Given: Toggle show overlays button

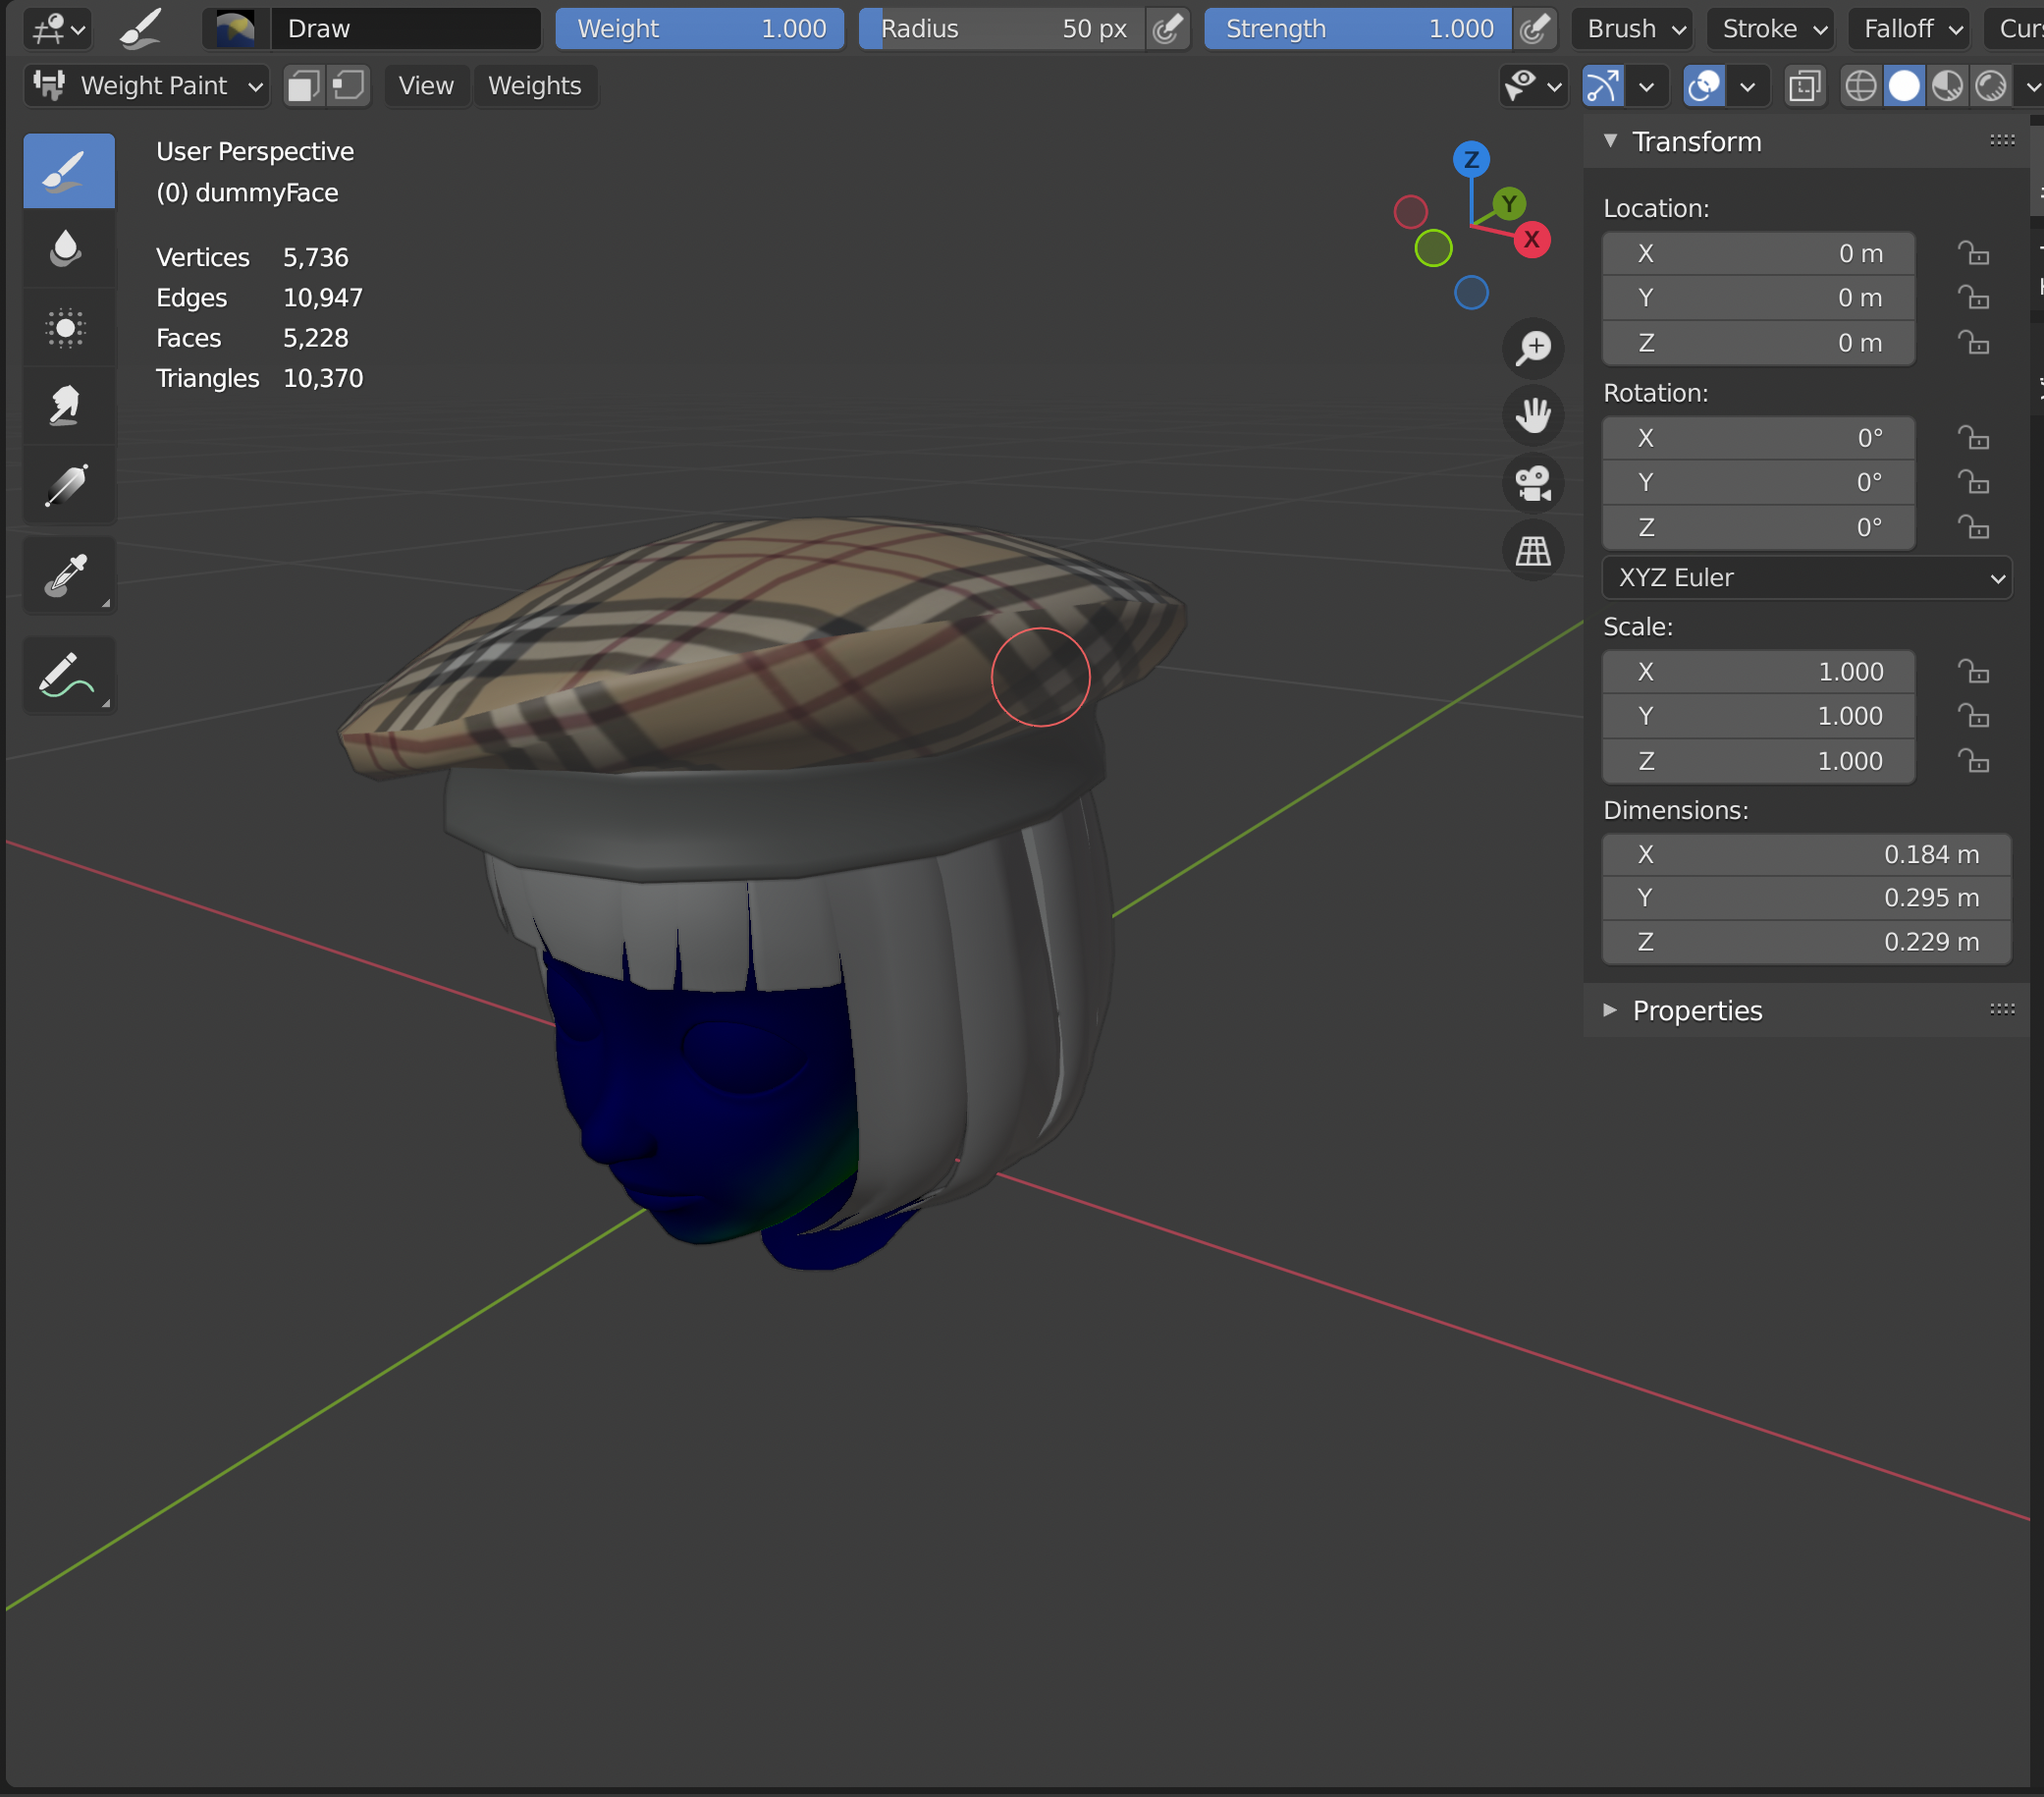Looking at the screenshot, I should (1704, 86).
